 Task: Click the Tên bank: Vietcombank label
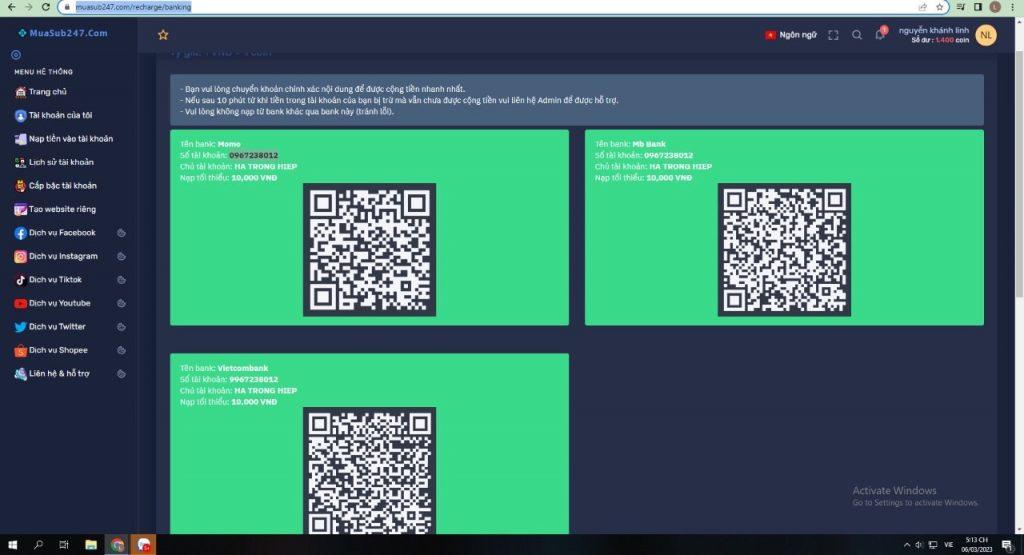pos(224,368)
